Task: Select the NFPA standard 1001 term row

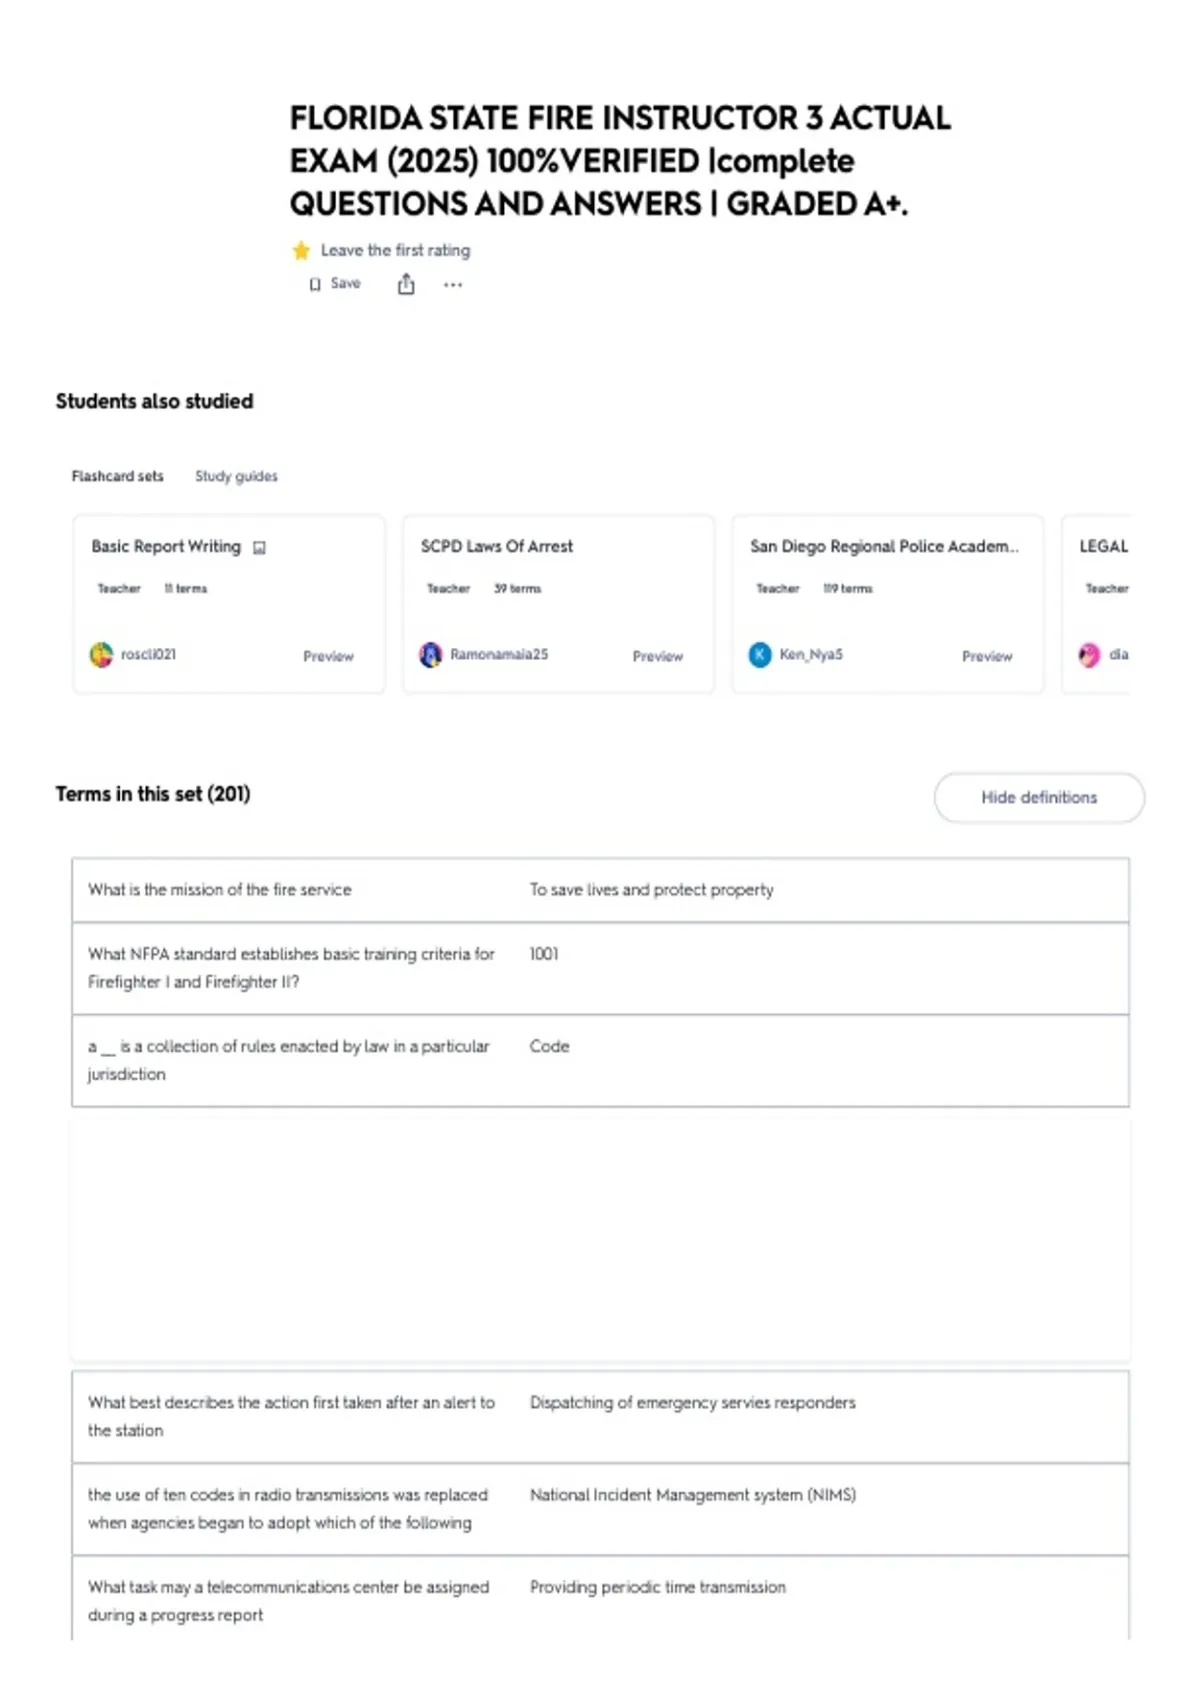Action: click(x=600, y=968)
